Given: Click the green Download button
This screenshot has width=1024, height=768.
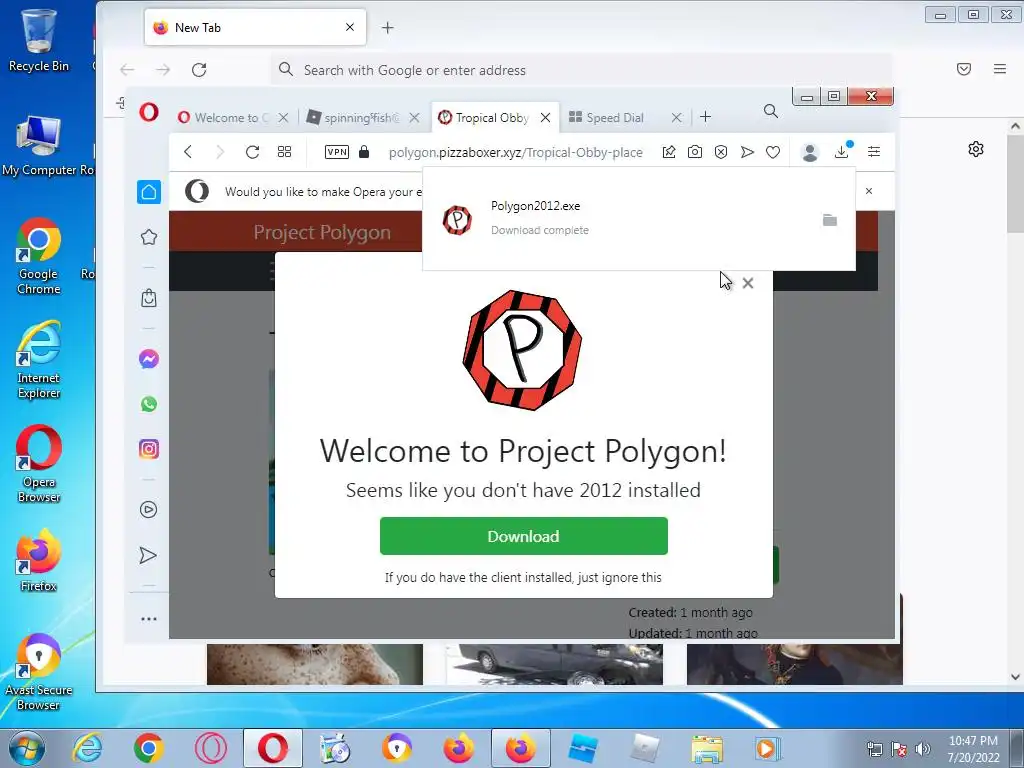Looking at the screenshot, I should [524, 536].
